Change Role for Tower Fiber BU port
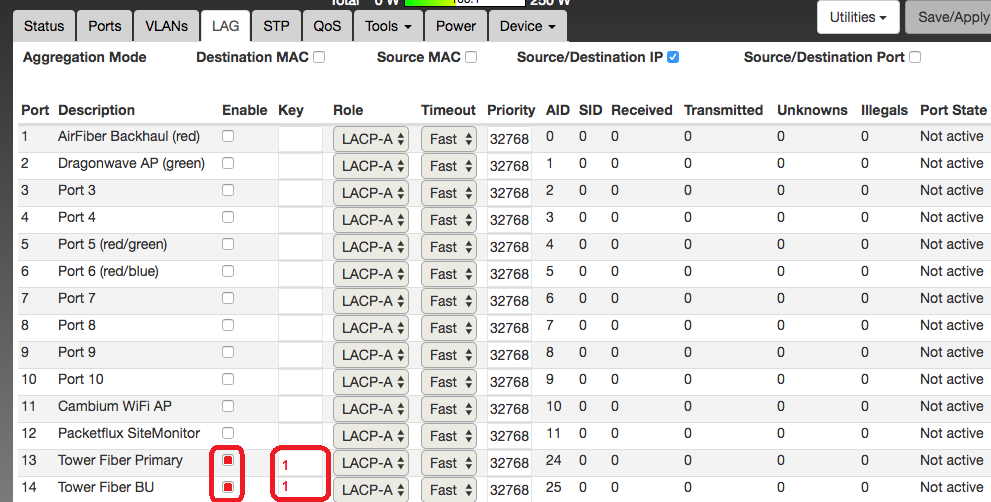Viewport: 991px width, 502px height. [x=371, y=490]
